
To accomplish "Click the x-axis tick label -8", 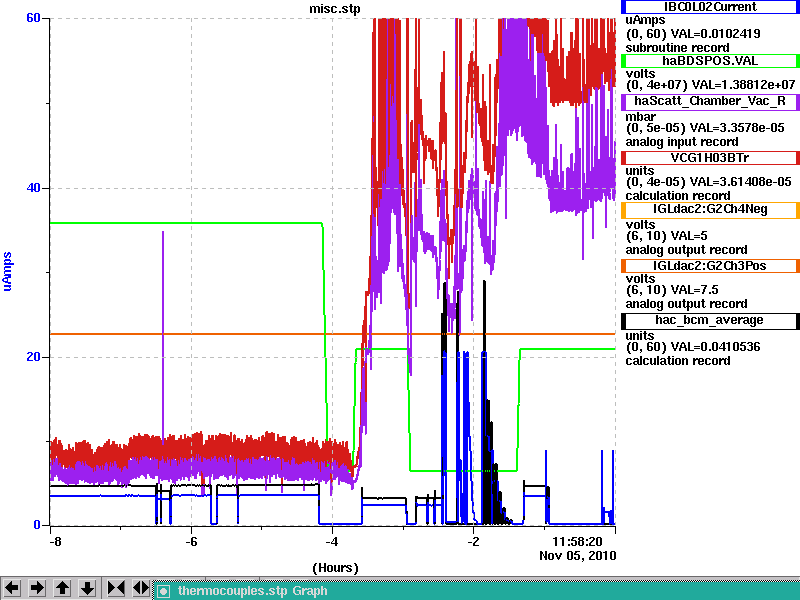I will (x=55, y=541).
